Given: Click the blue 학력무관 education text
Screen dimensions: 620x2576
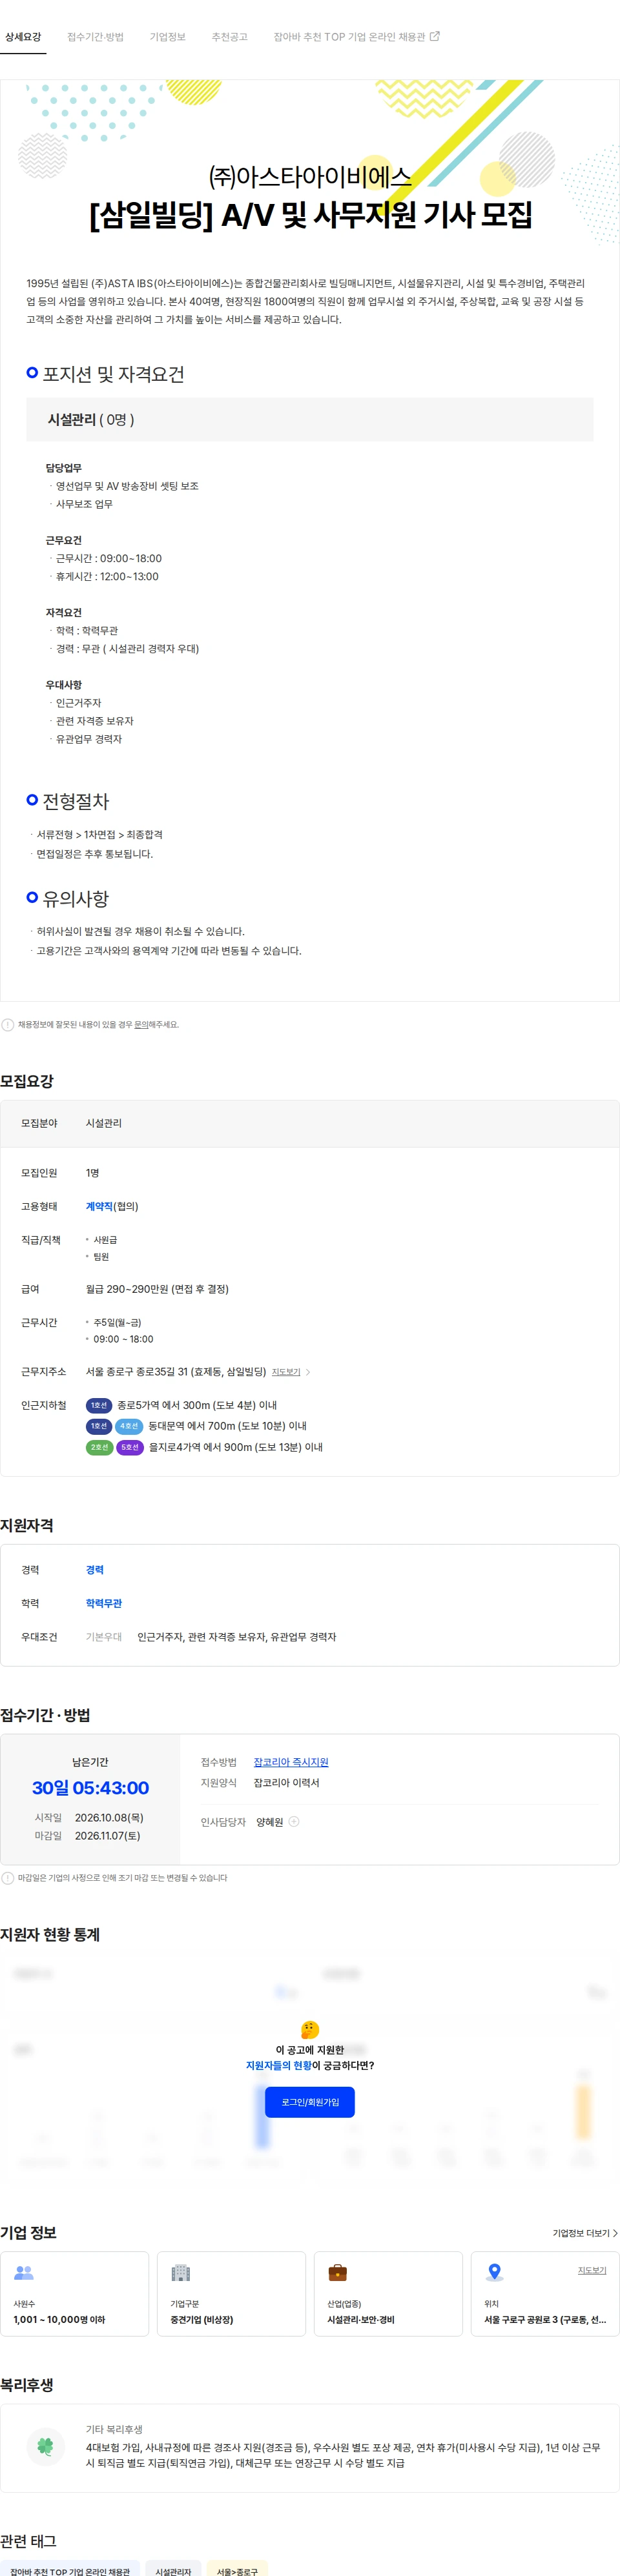Looking at the screenshot, I should pos(104,1603).
